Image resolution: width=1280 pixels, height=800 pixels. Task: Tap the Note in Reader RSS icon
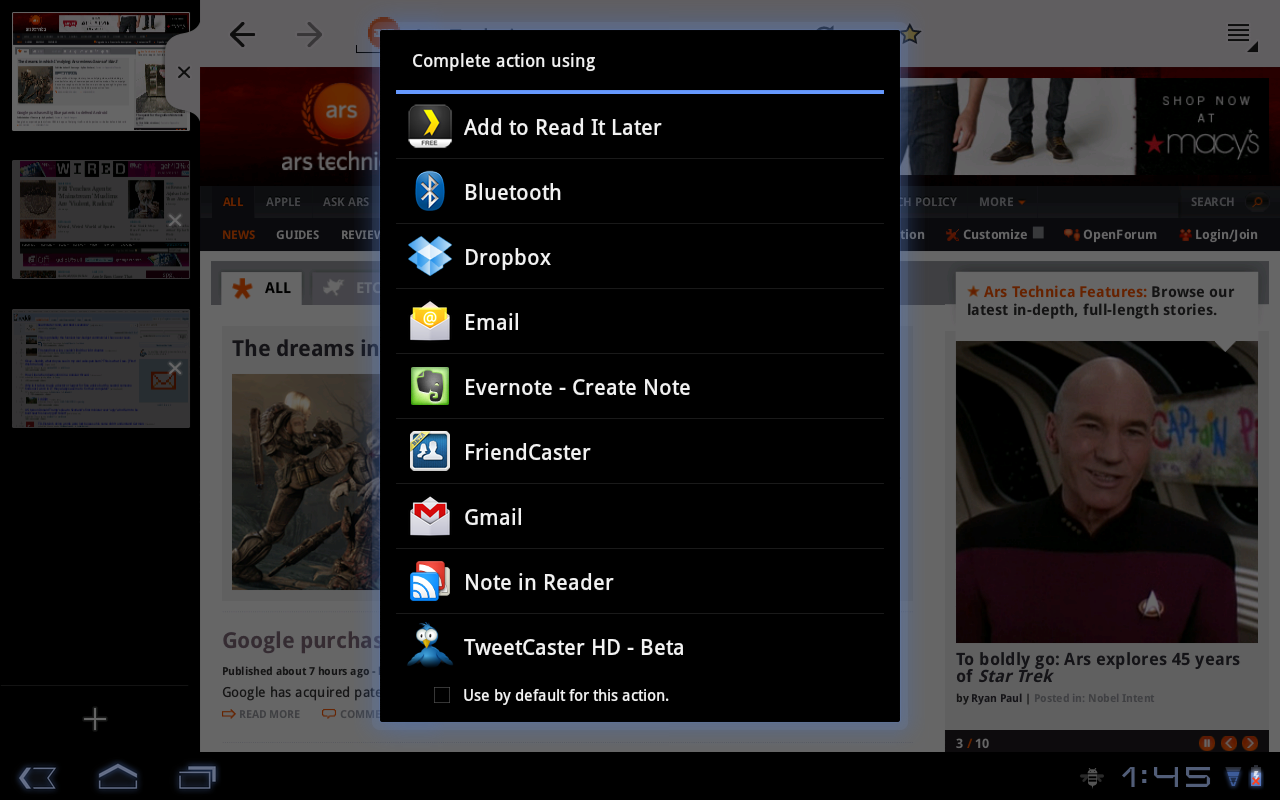[430, 582]
